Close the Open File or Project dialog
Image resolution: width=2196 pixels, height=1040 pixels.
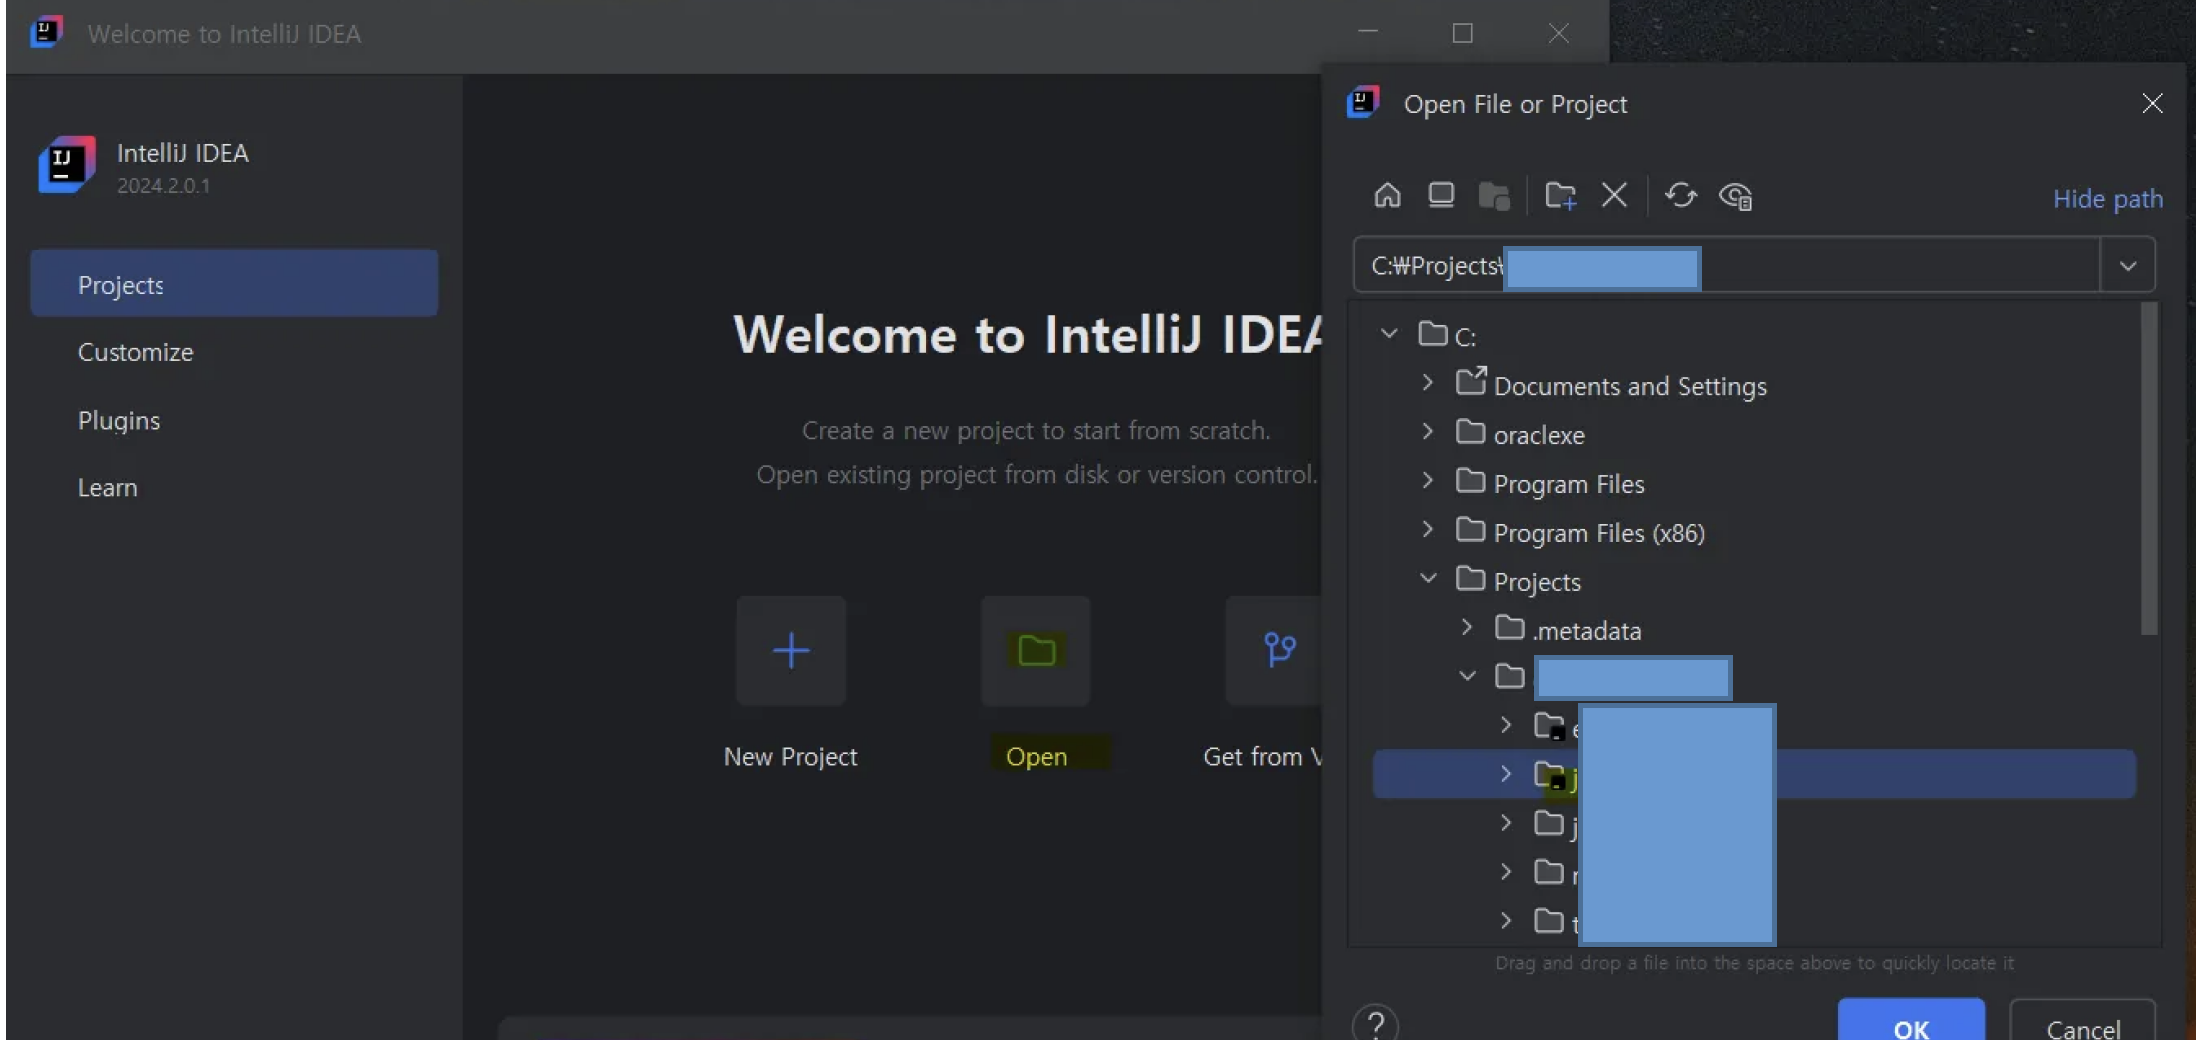[2152, 104]
